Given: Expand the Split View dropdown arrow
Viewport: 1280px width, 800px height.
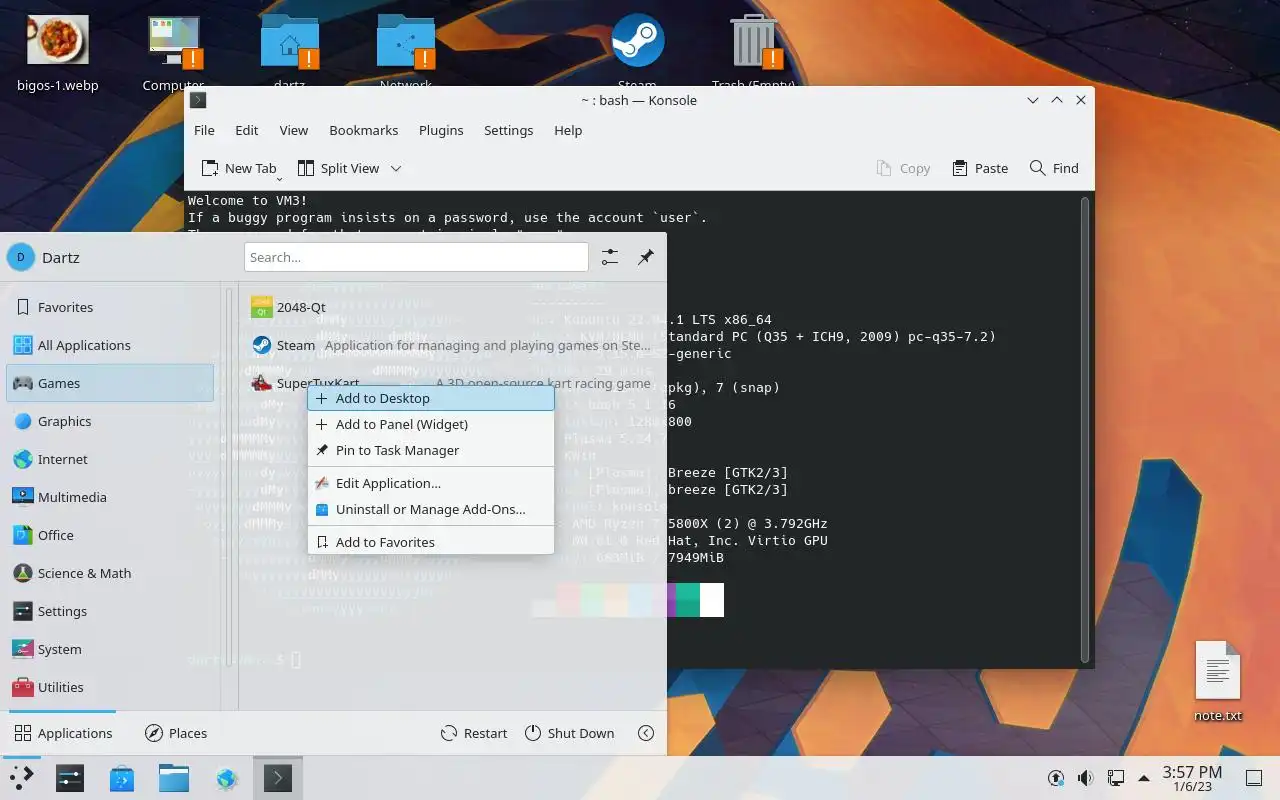Looking at the screenshot, I should coord(396,168).
